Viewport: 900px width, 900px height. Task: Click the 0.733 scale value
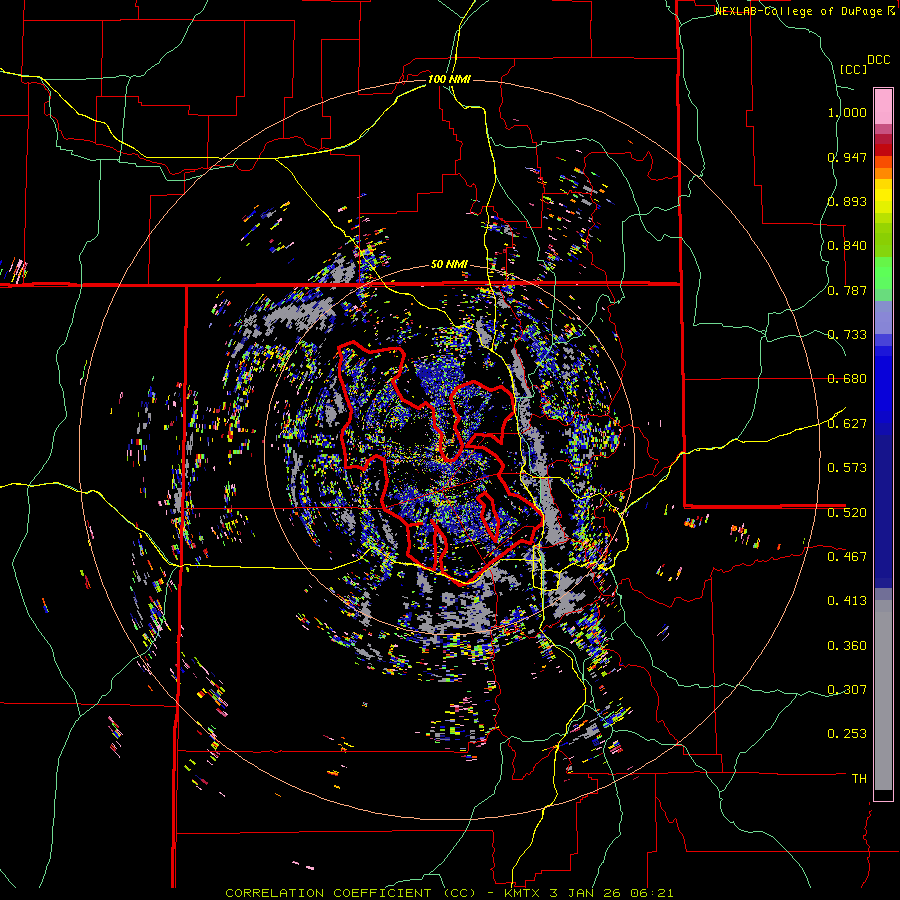(847, 335)
